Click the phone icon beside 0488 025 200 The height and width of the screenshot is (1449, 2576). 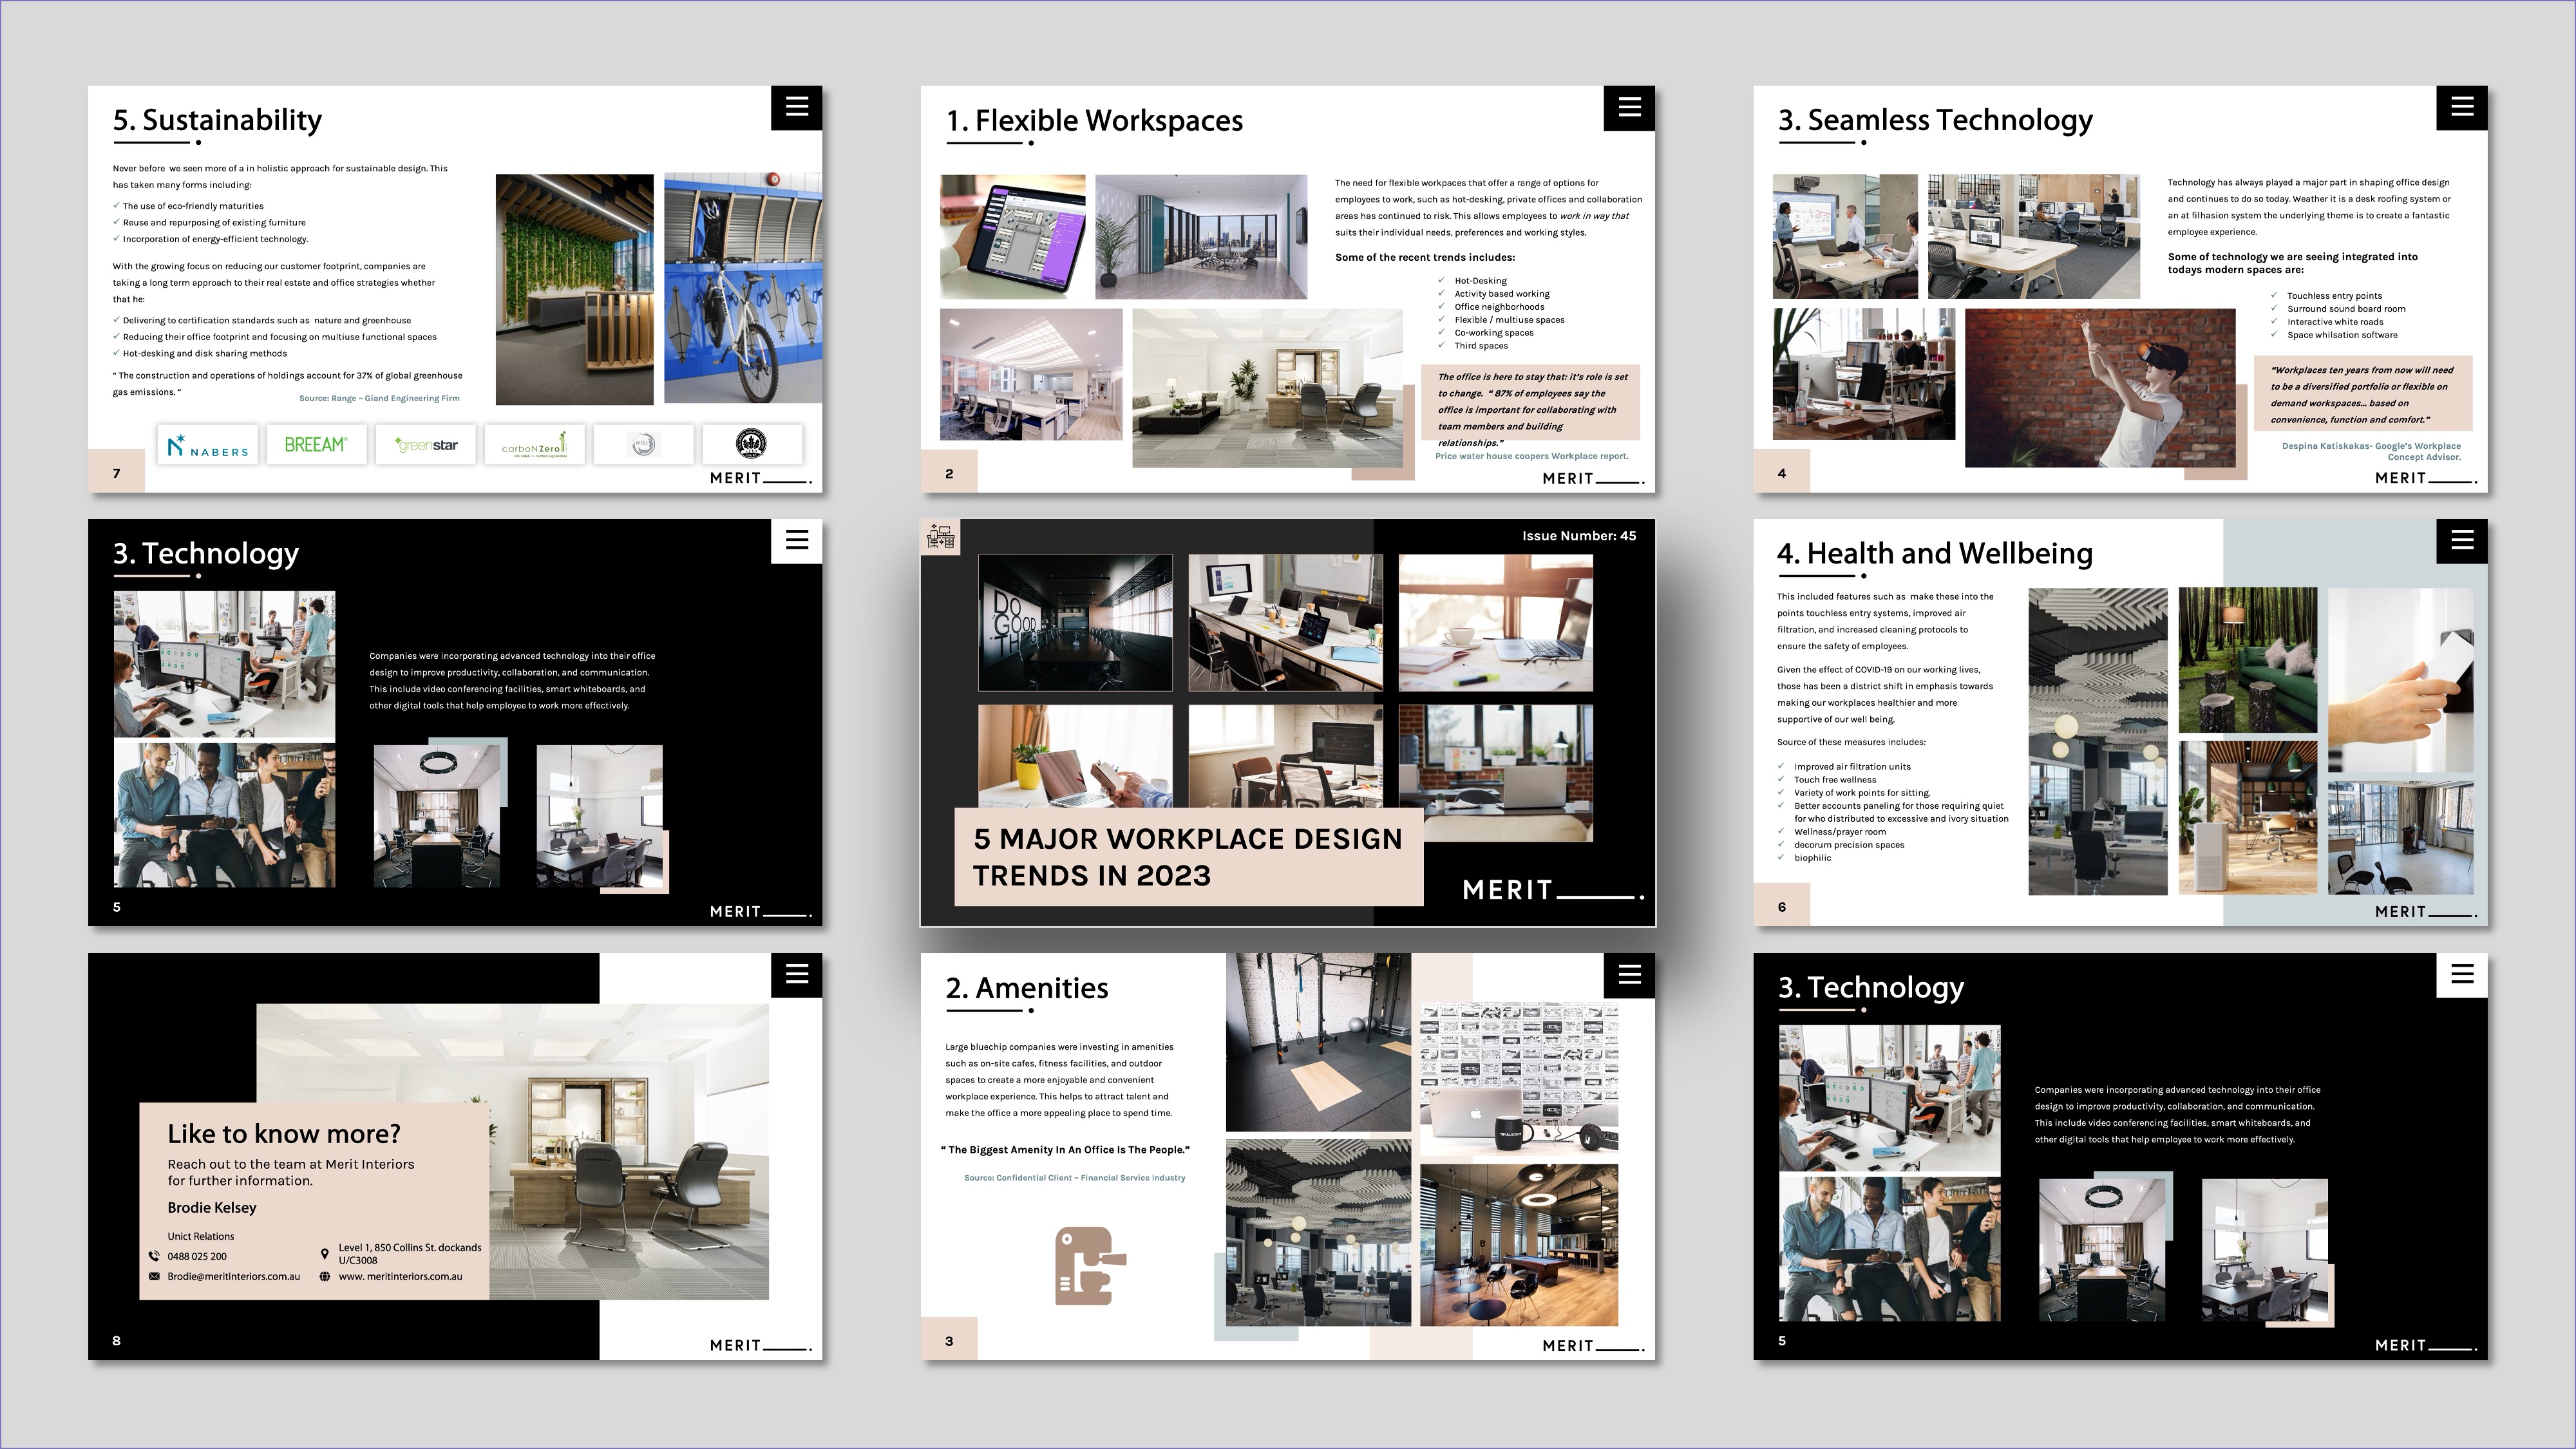tap(154, 1256)
